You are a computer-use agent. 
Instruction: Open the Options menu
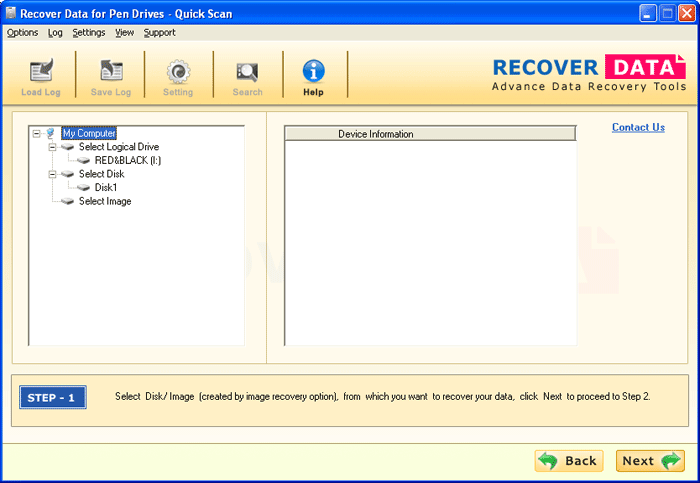pos(22,32)
